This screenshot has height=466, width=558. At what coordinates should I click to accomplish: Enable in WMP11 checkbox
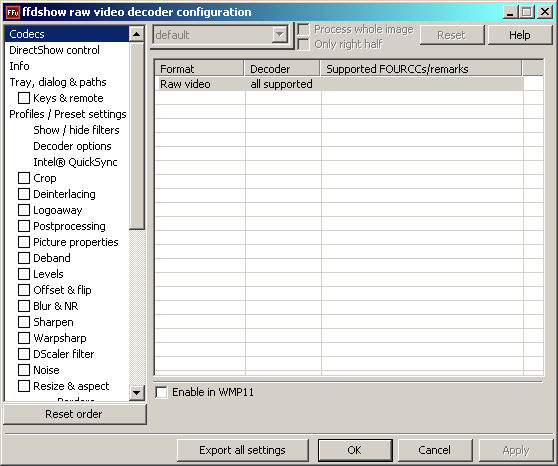[x=162, y=392]
